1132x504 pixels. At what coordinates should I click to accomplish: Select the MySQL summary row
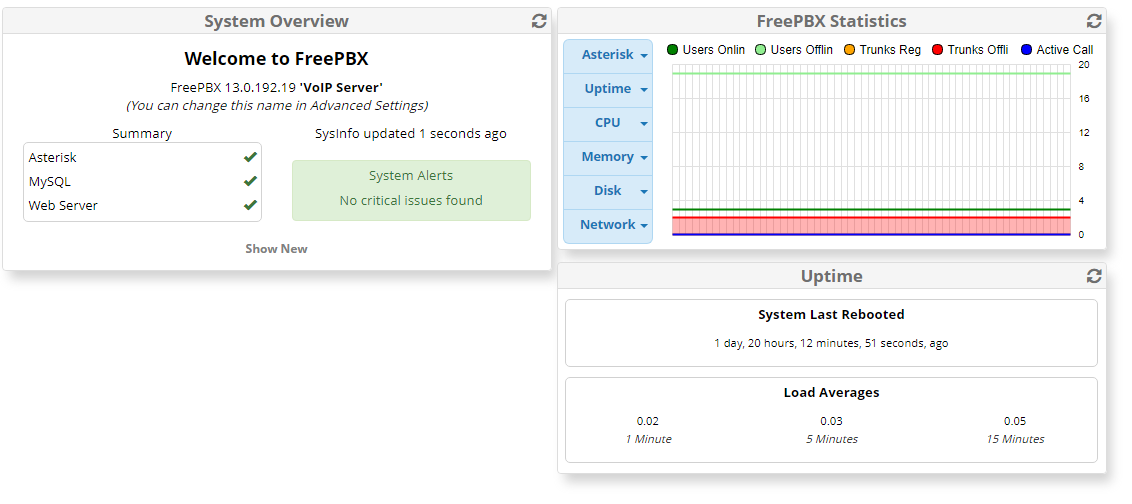143,181
